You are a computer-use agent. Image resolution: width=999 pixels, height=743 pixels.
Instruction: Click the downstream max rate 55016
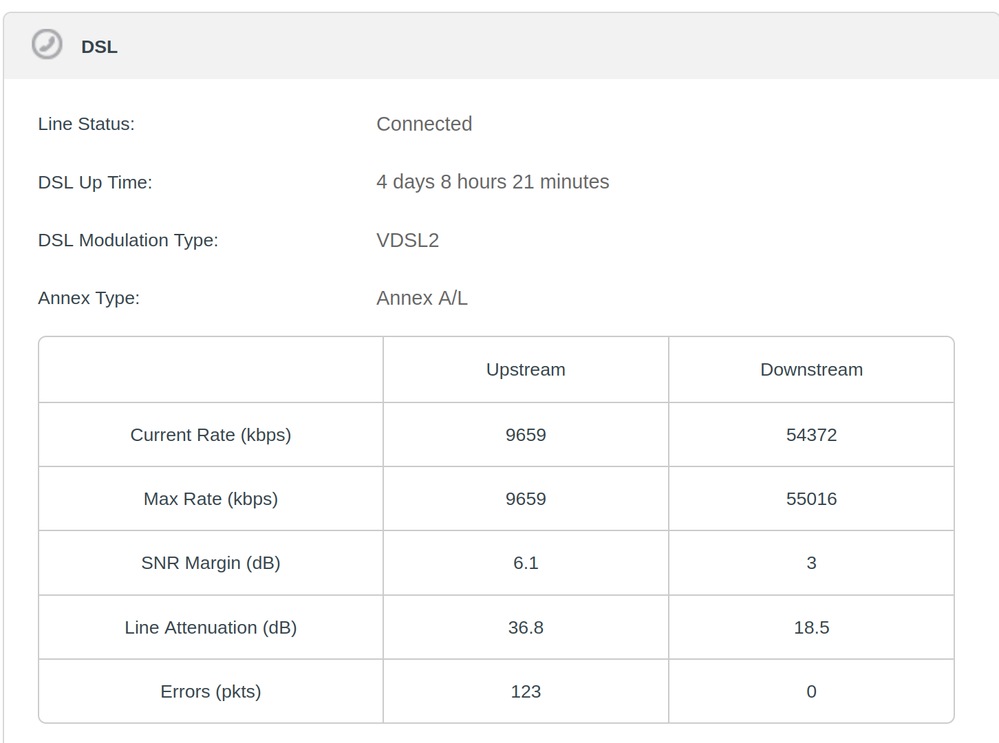pos(811,499)
